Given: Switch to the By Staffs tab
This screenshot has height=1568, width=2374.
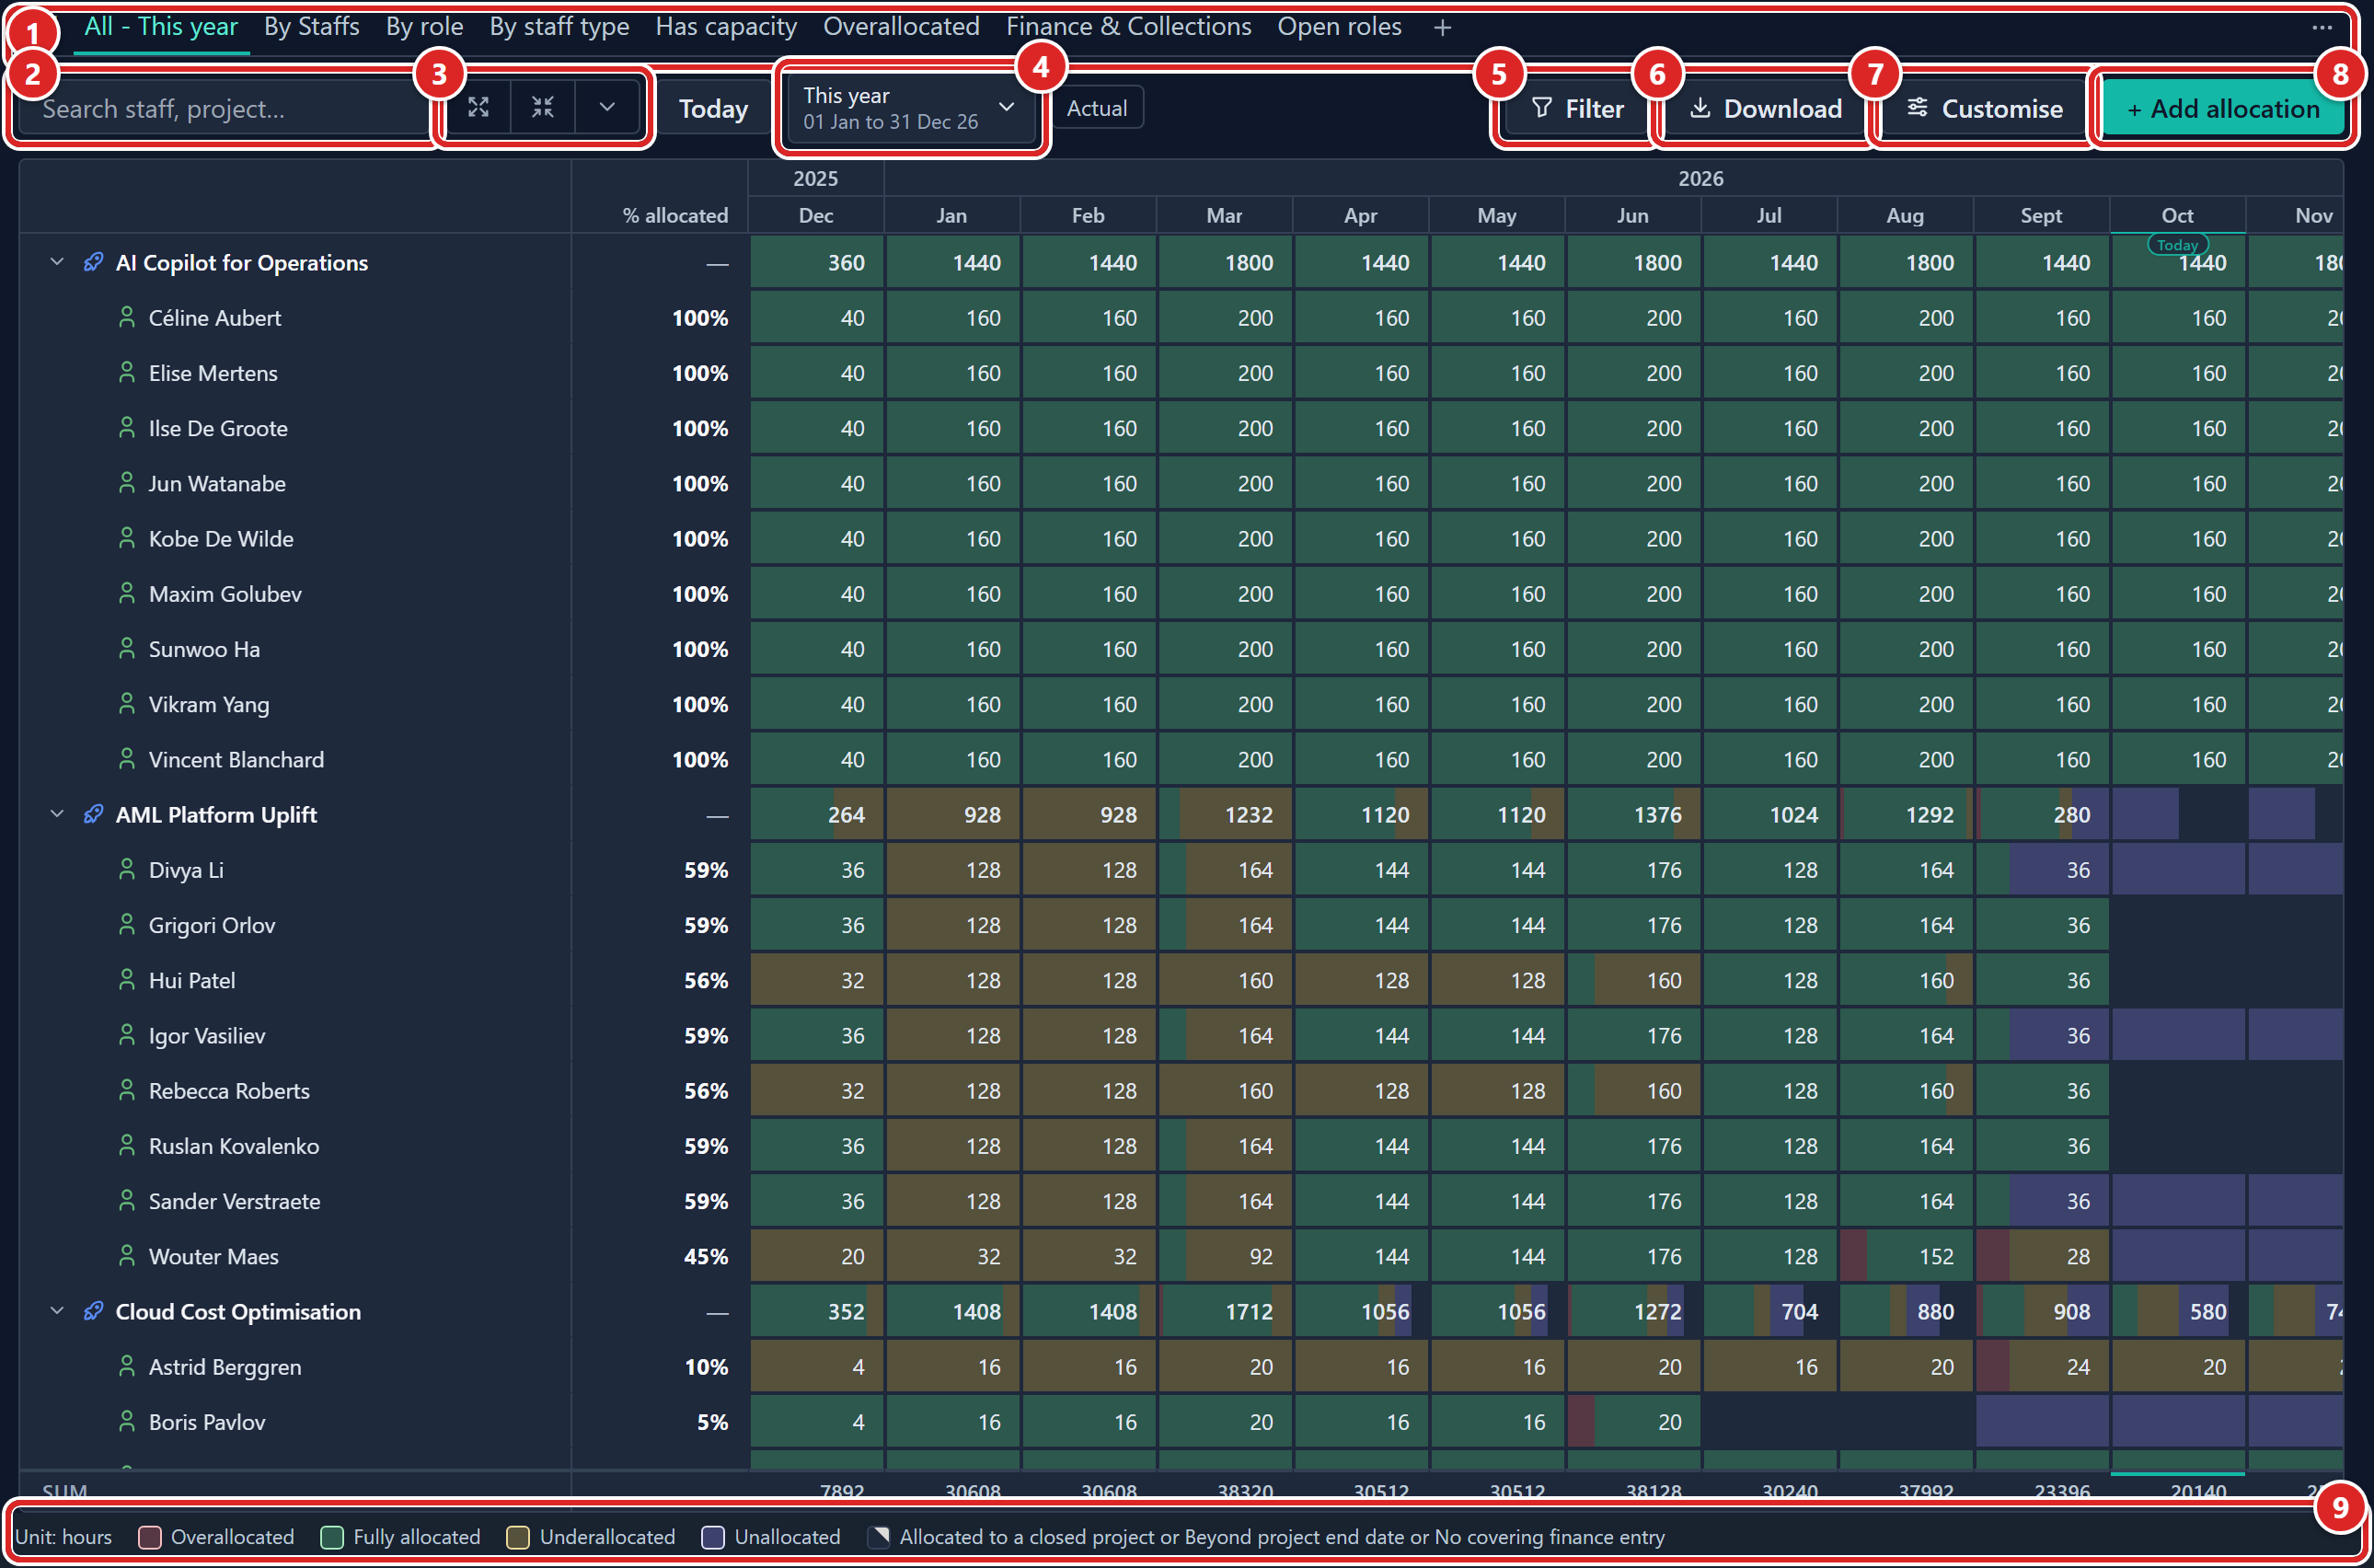Looking at the screenshot, I should point(312,27).
